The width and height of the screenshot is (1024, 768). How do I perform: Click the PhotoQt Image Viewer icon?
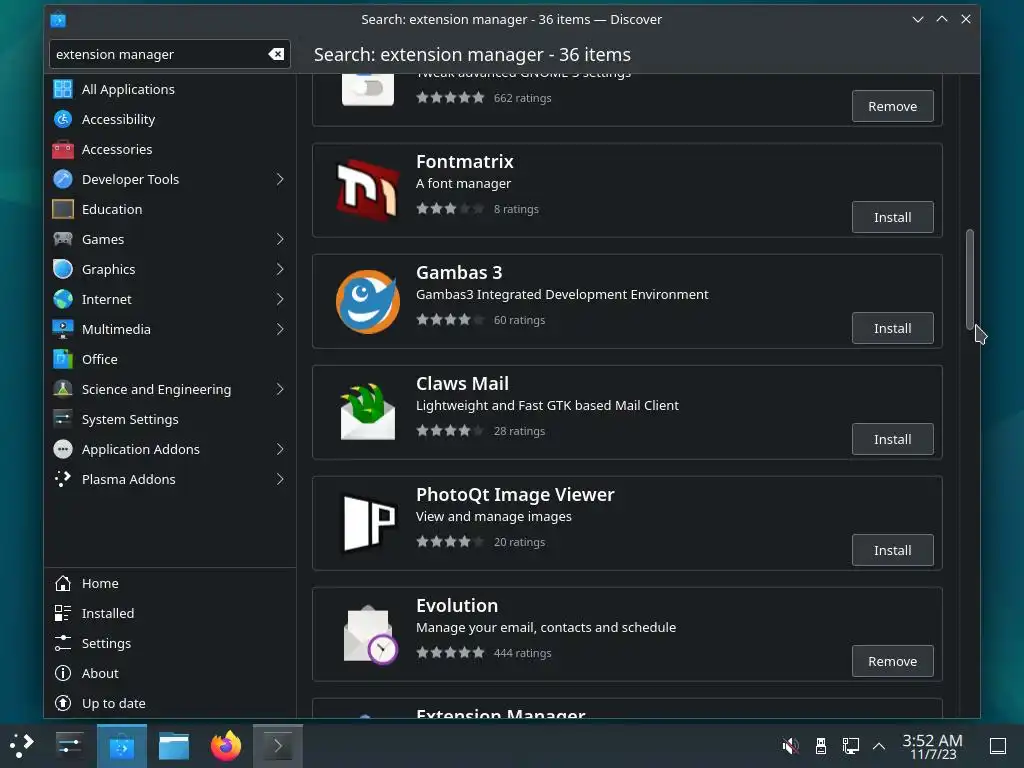click(368, 523)
